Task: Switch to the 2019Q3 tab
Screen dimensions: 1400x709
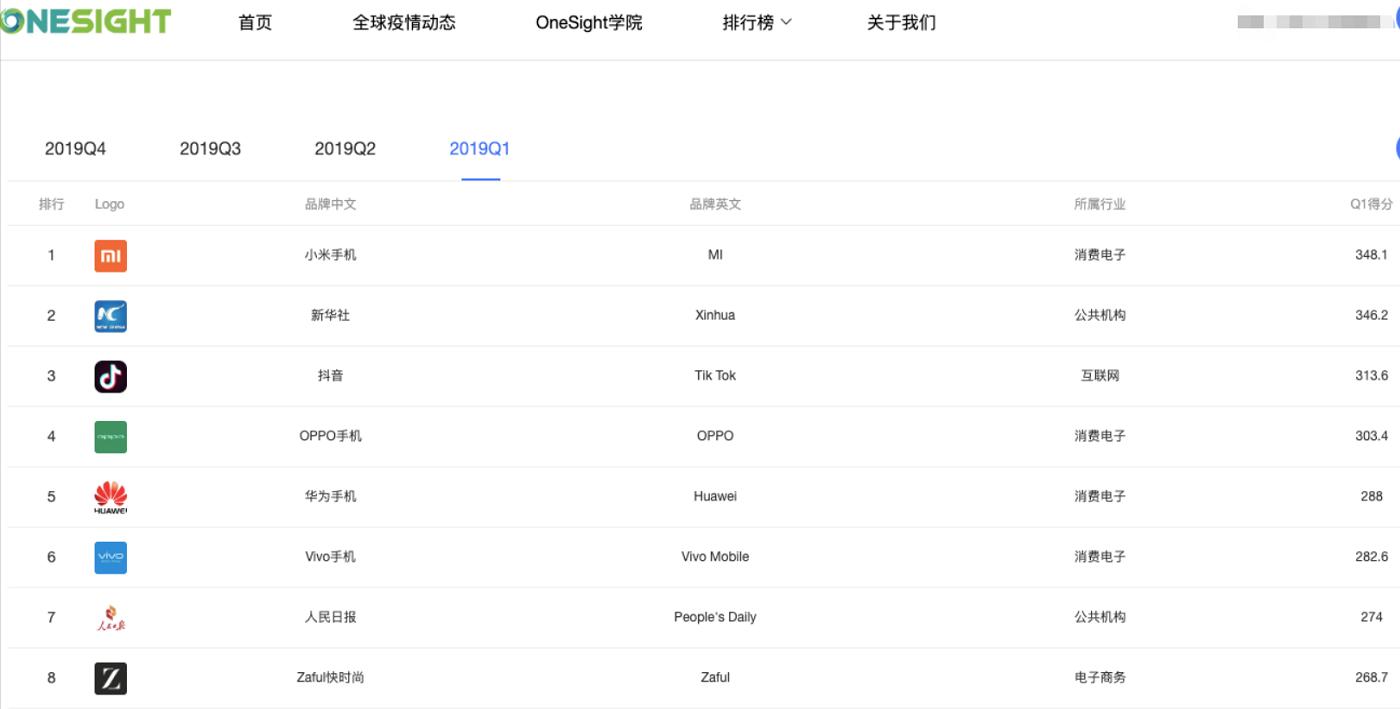Action: point(209,147)
